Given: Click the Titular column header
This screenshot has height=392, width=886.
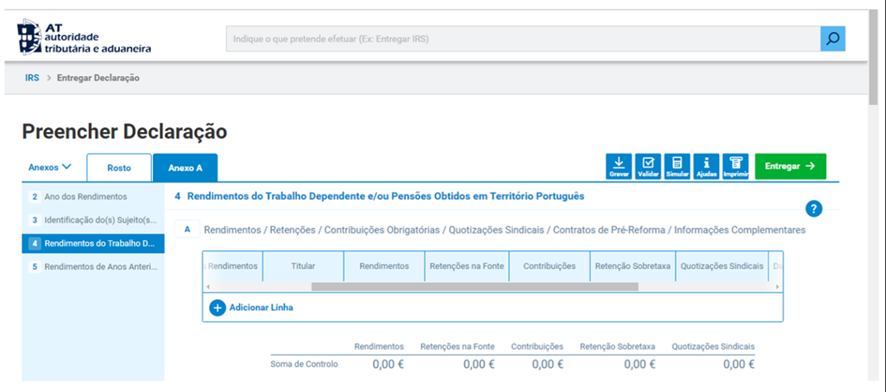Looking at the screenshot, I should tap(303, 266).
